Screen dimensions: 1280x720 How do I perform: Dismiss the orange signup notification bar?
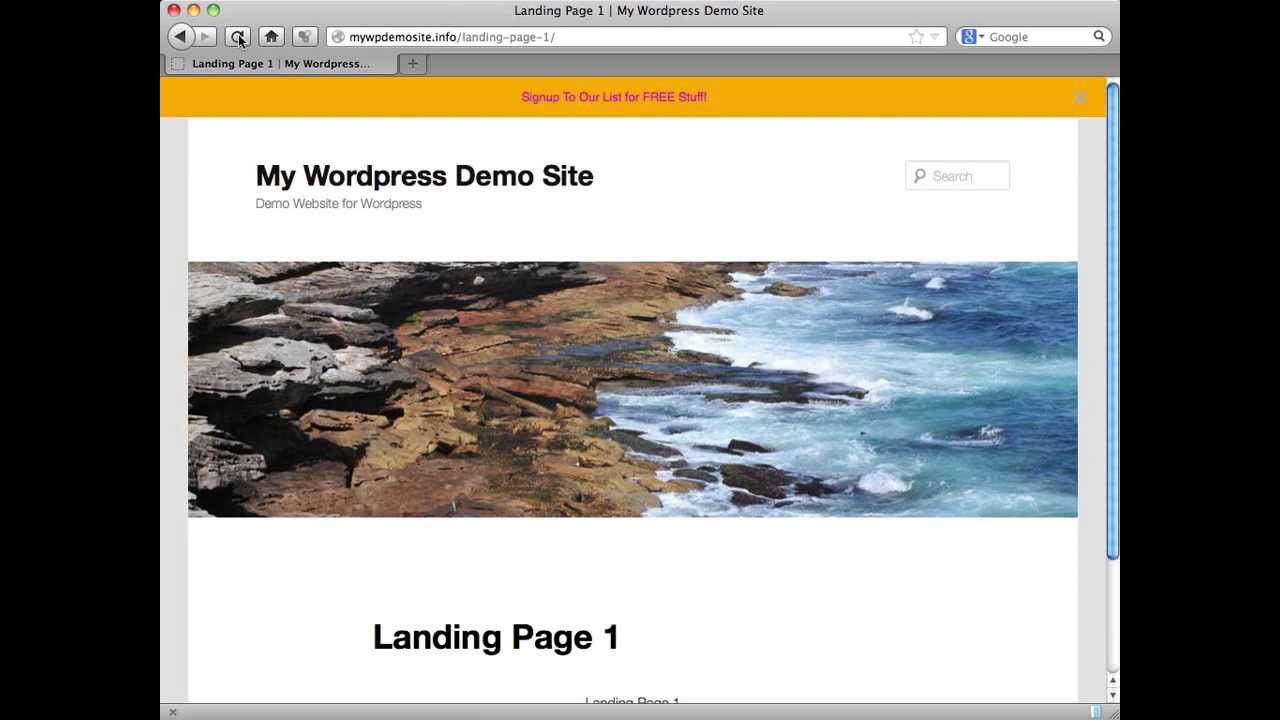click(x=1080, y=98)
